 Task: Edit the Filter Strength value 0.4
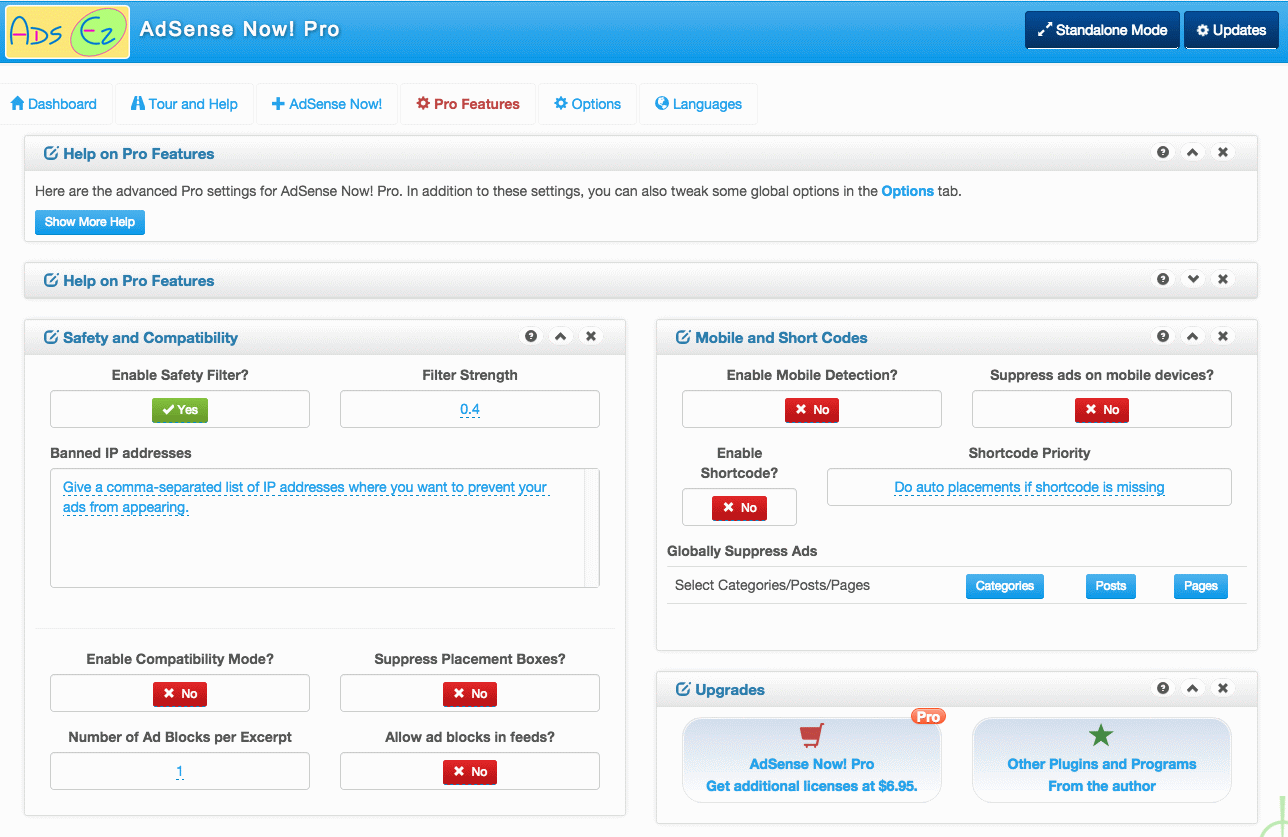(x=470, y=410)
